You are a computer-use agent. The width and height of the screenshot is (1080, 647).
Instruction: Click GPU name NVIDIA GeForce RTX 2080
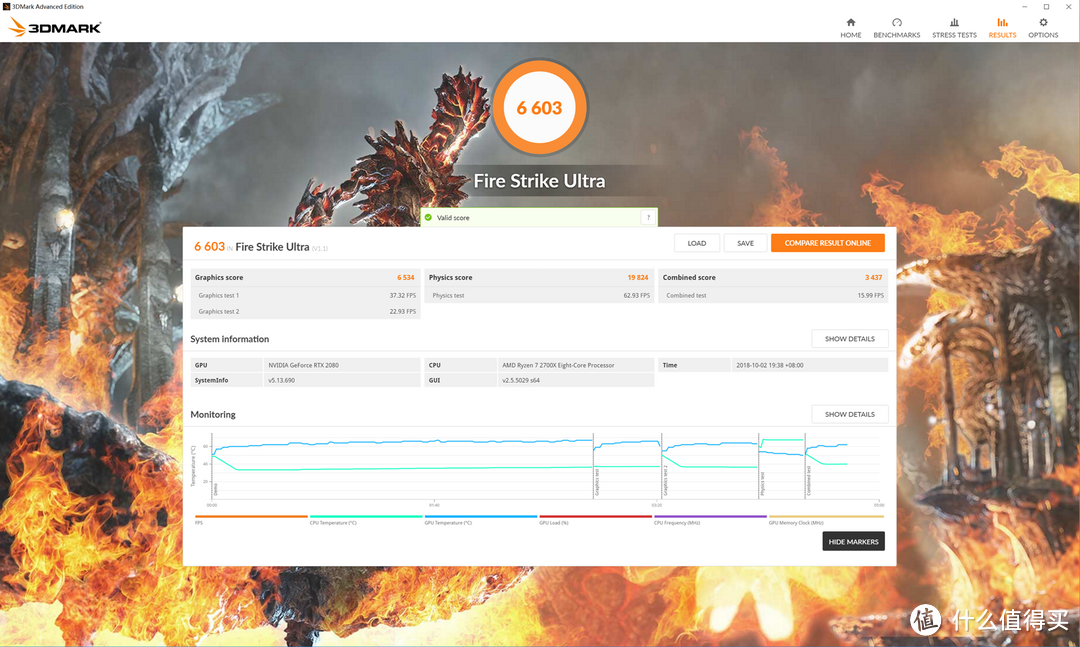[x=304, y=365]
